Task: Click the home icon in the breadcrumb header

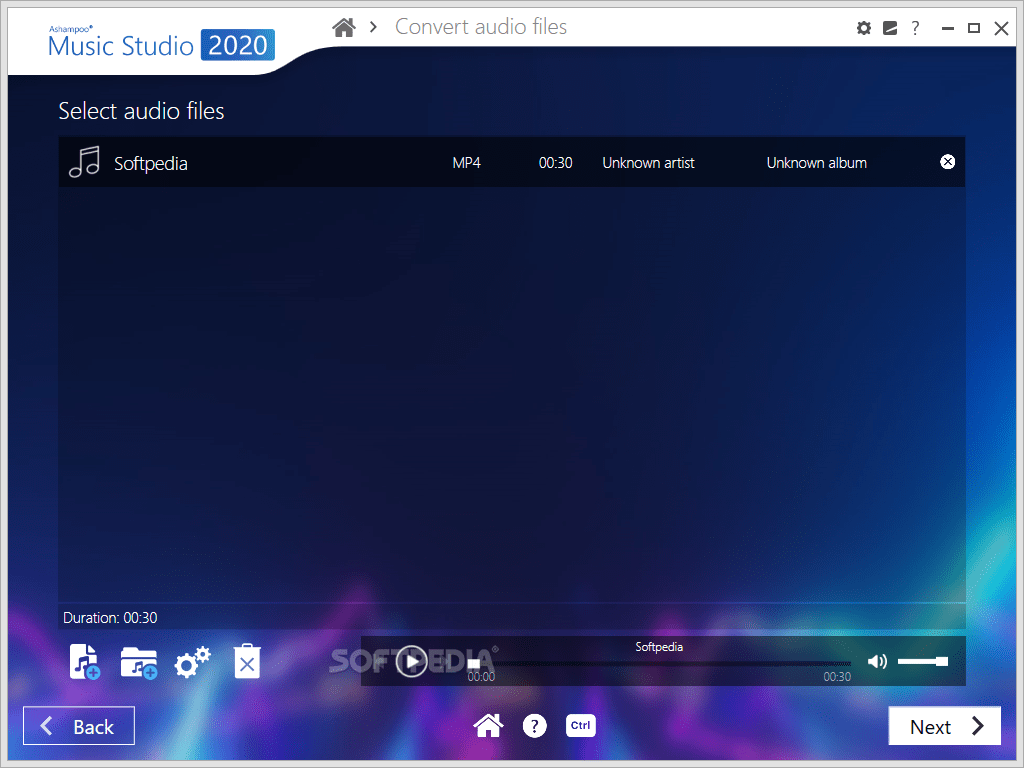Action: tap(344, 27)
